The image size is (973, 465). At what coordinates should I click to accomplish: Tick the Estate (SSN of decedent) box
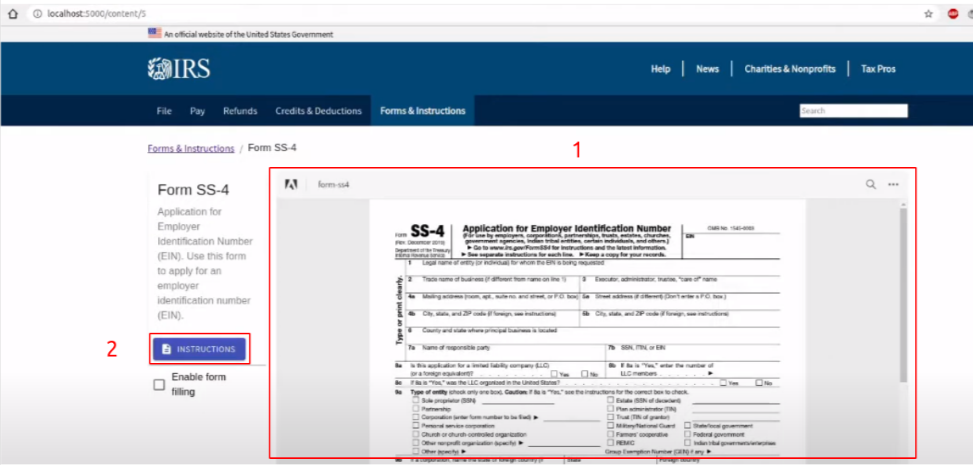[611, 400]
